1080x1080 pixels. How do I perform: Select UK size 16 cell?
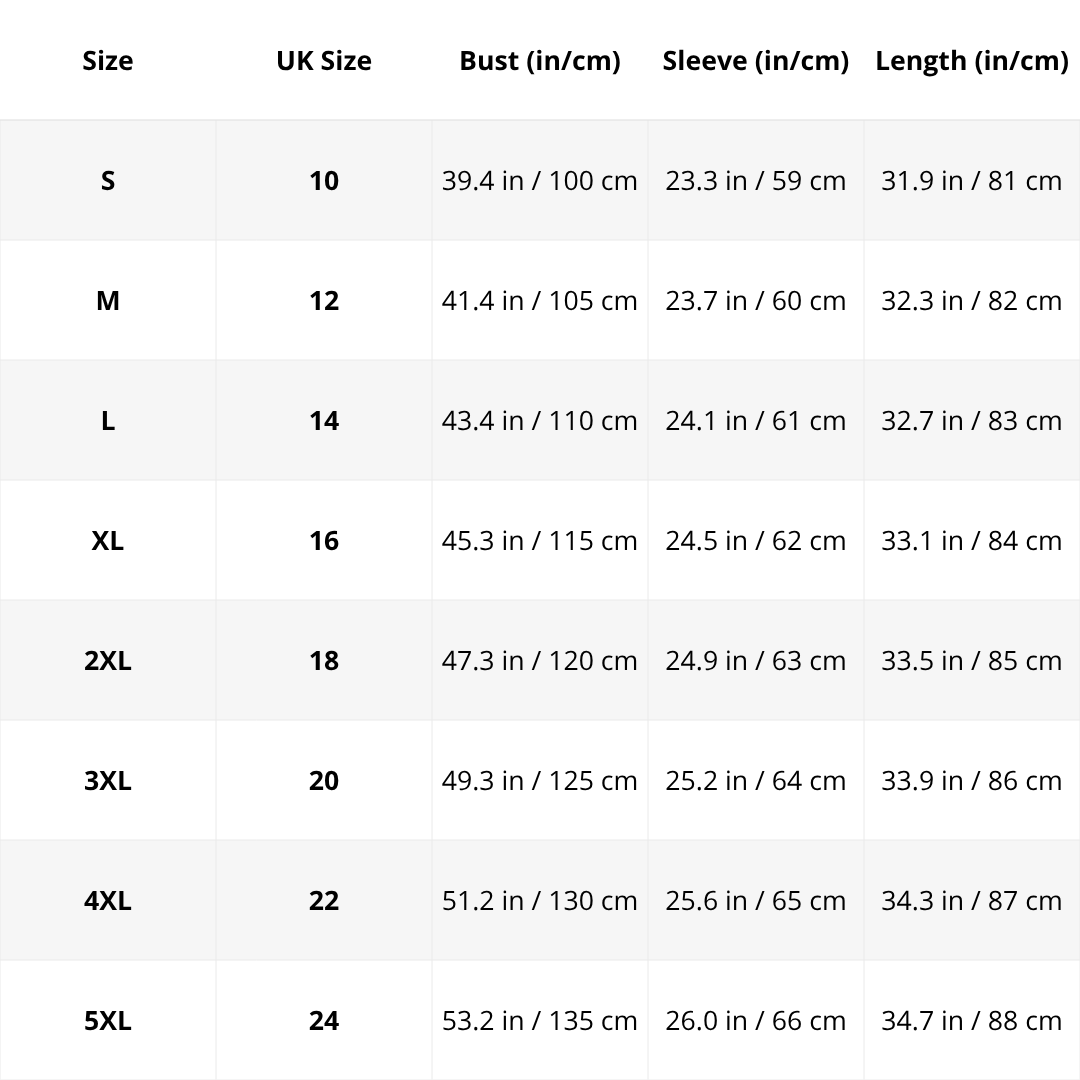[x=324, y=541]
